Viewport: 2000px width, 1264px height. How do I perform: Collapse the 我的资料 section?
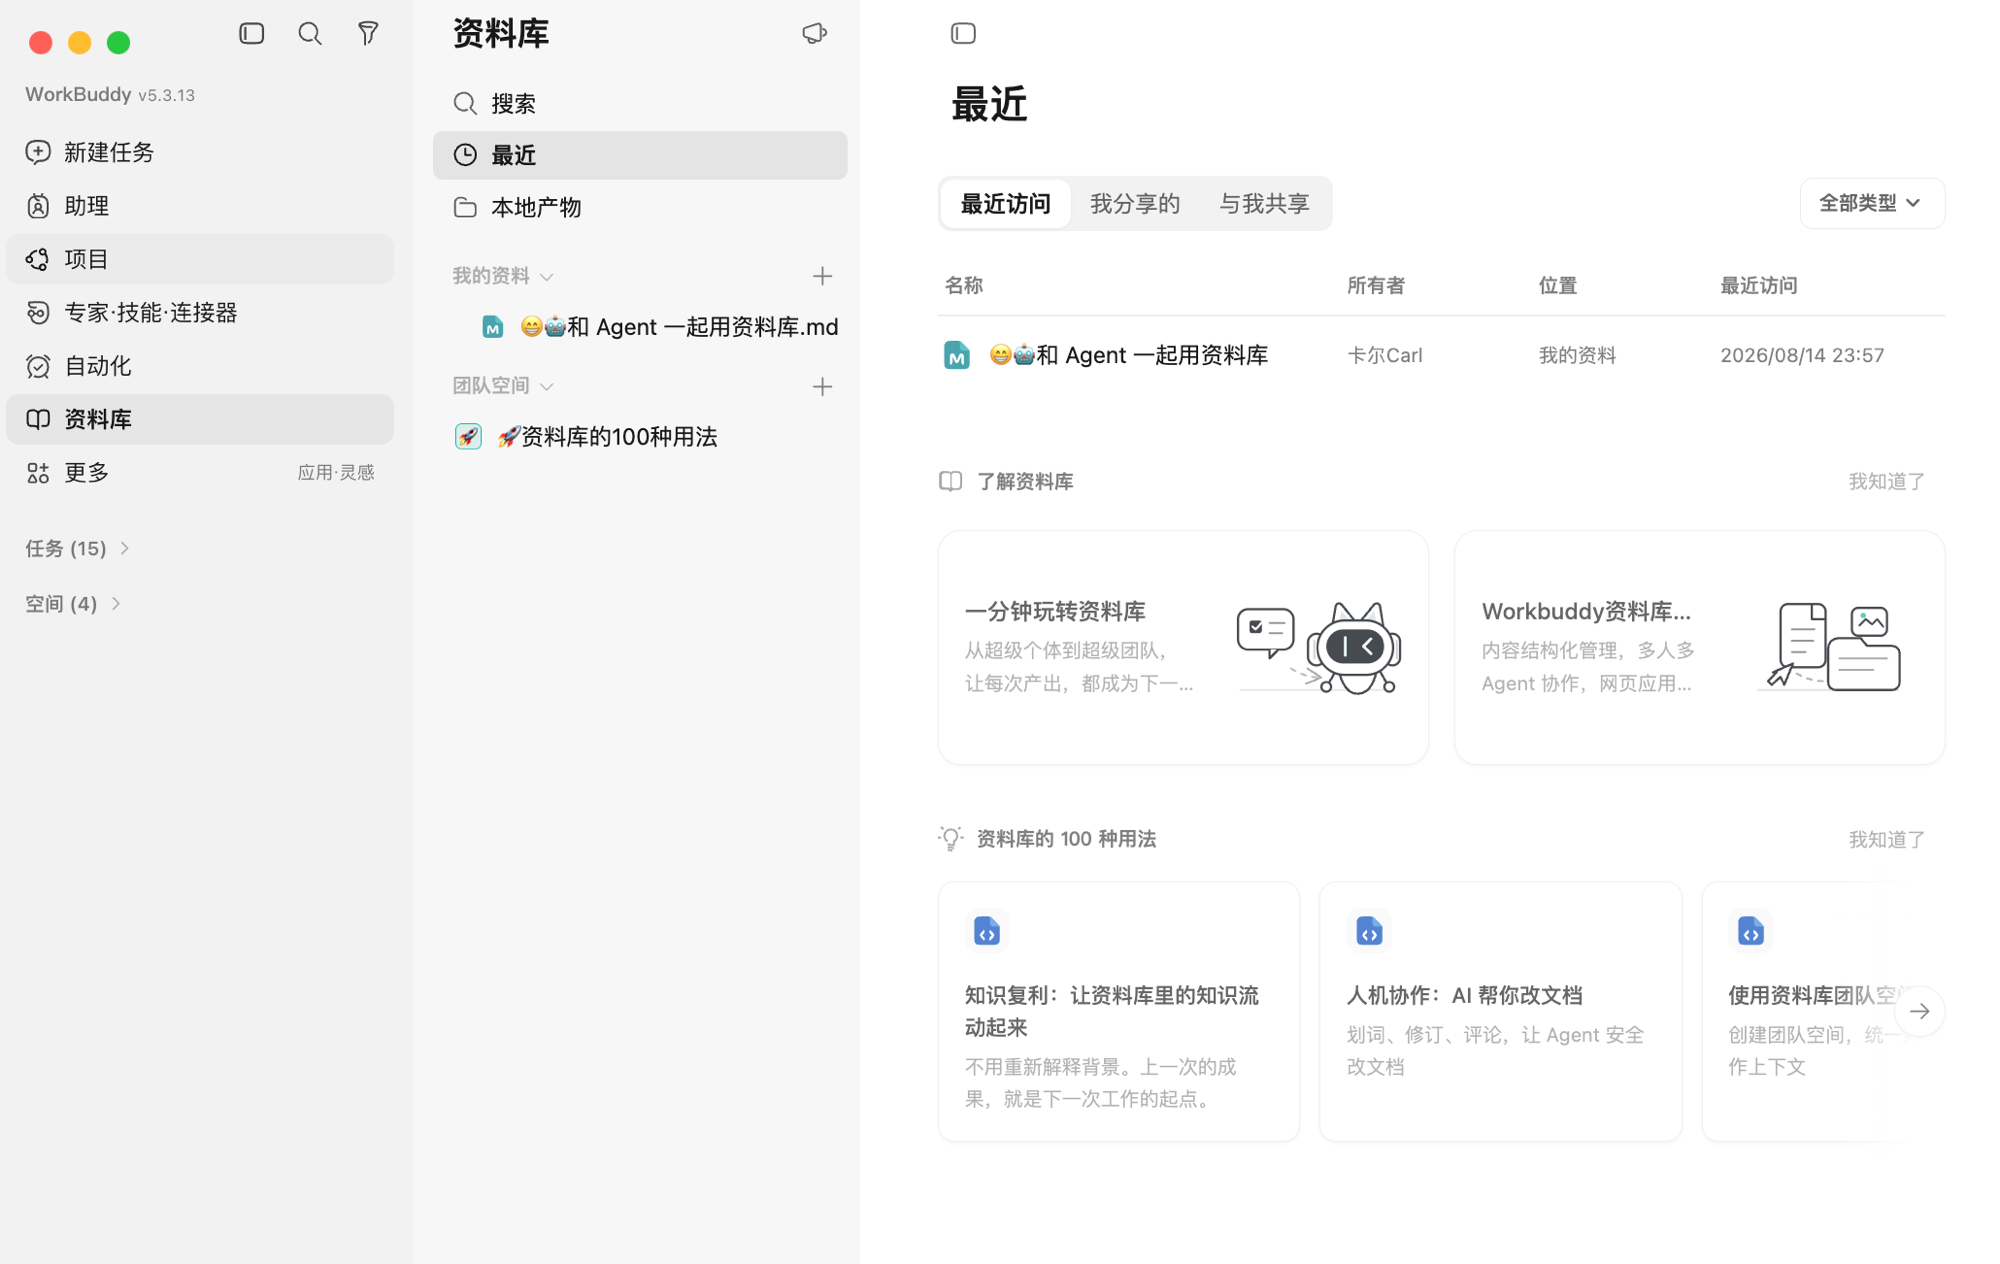pos(503,276)
